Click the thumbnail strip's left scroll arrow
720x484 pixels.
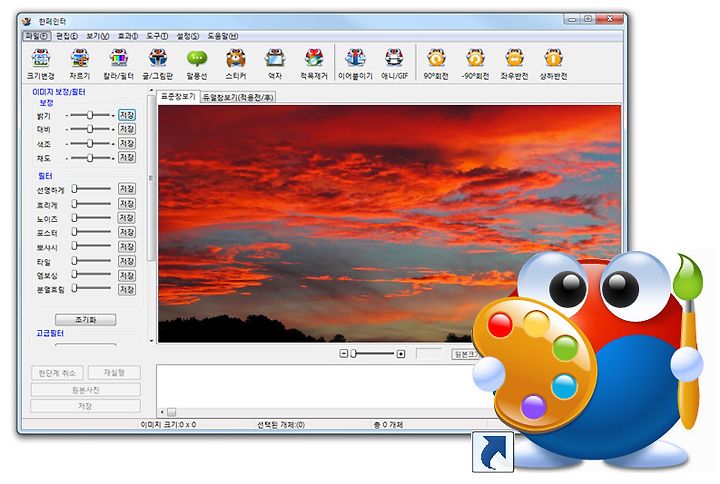pyautogui.click(x=162, y=412)
